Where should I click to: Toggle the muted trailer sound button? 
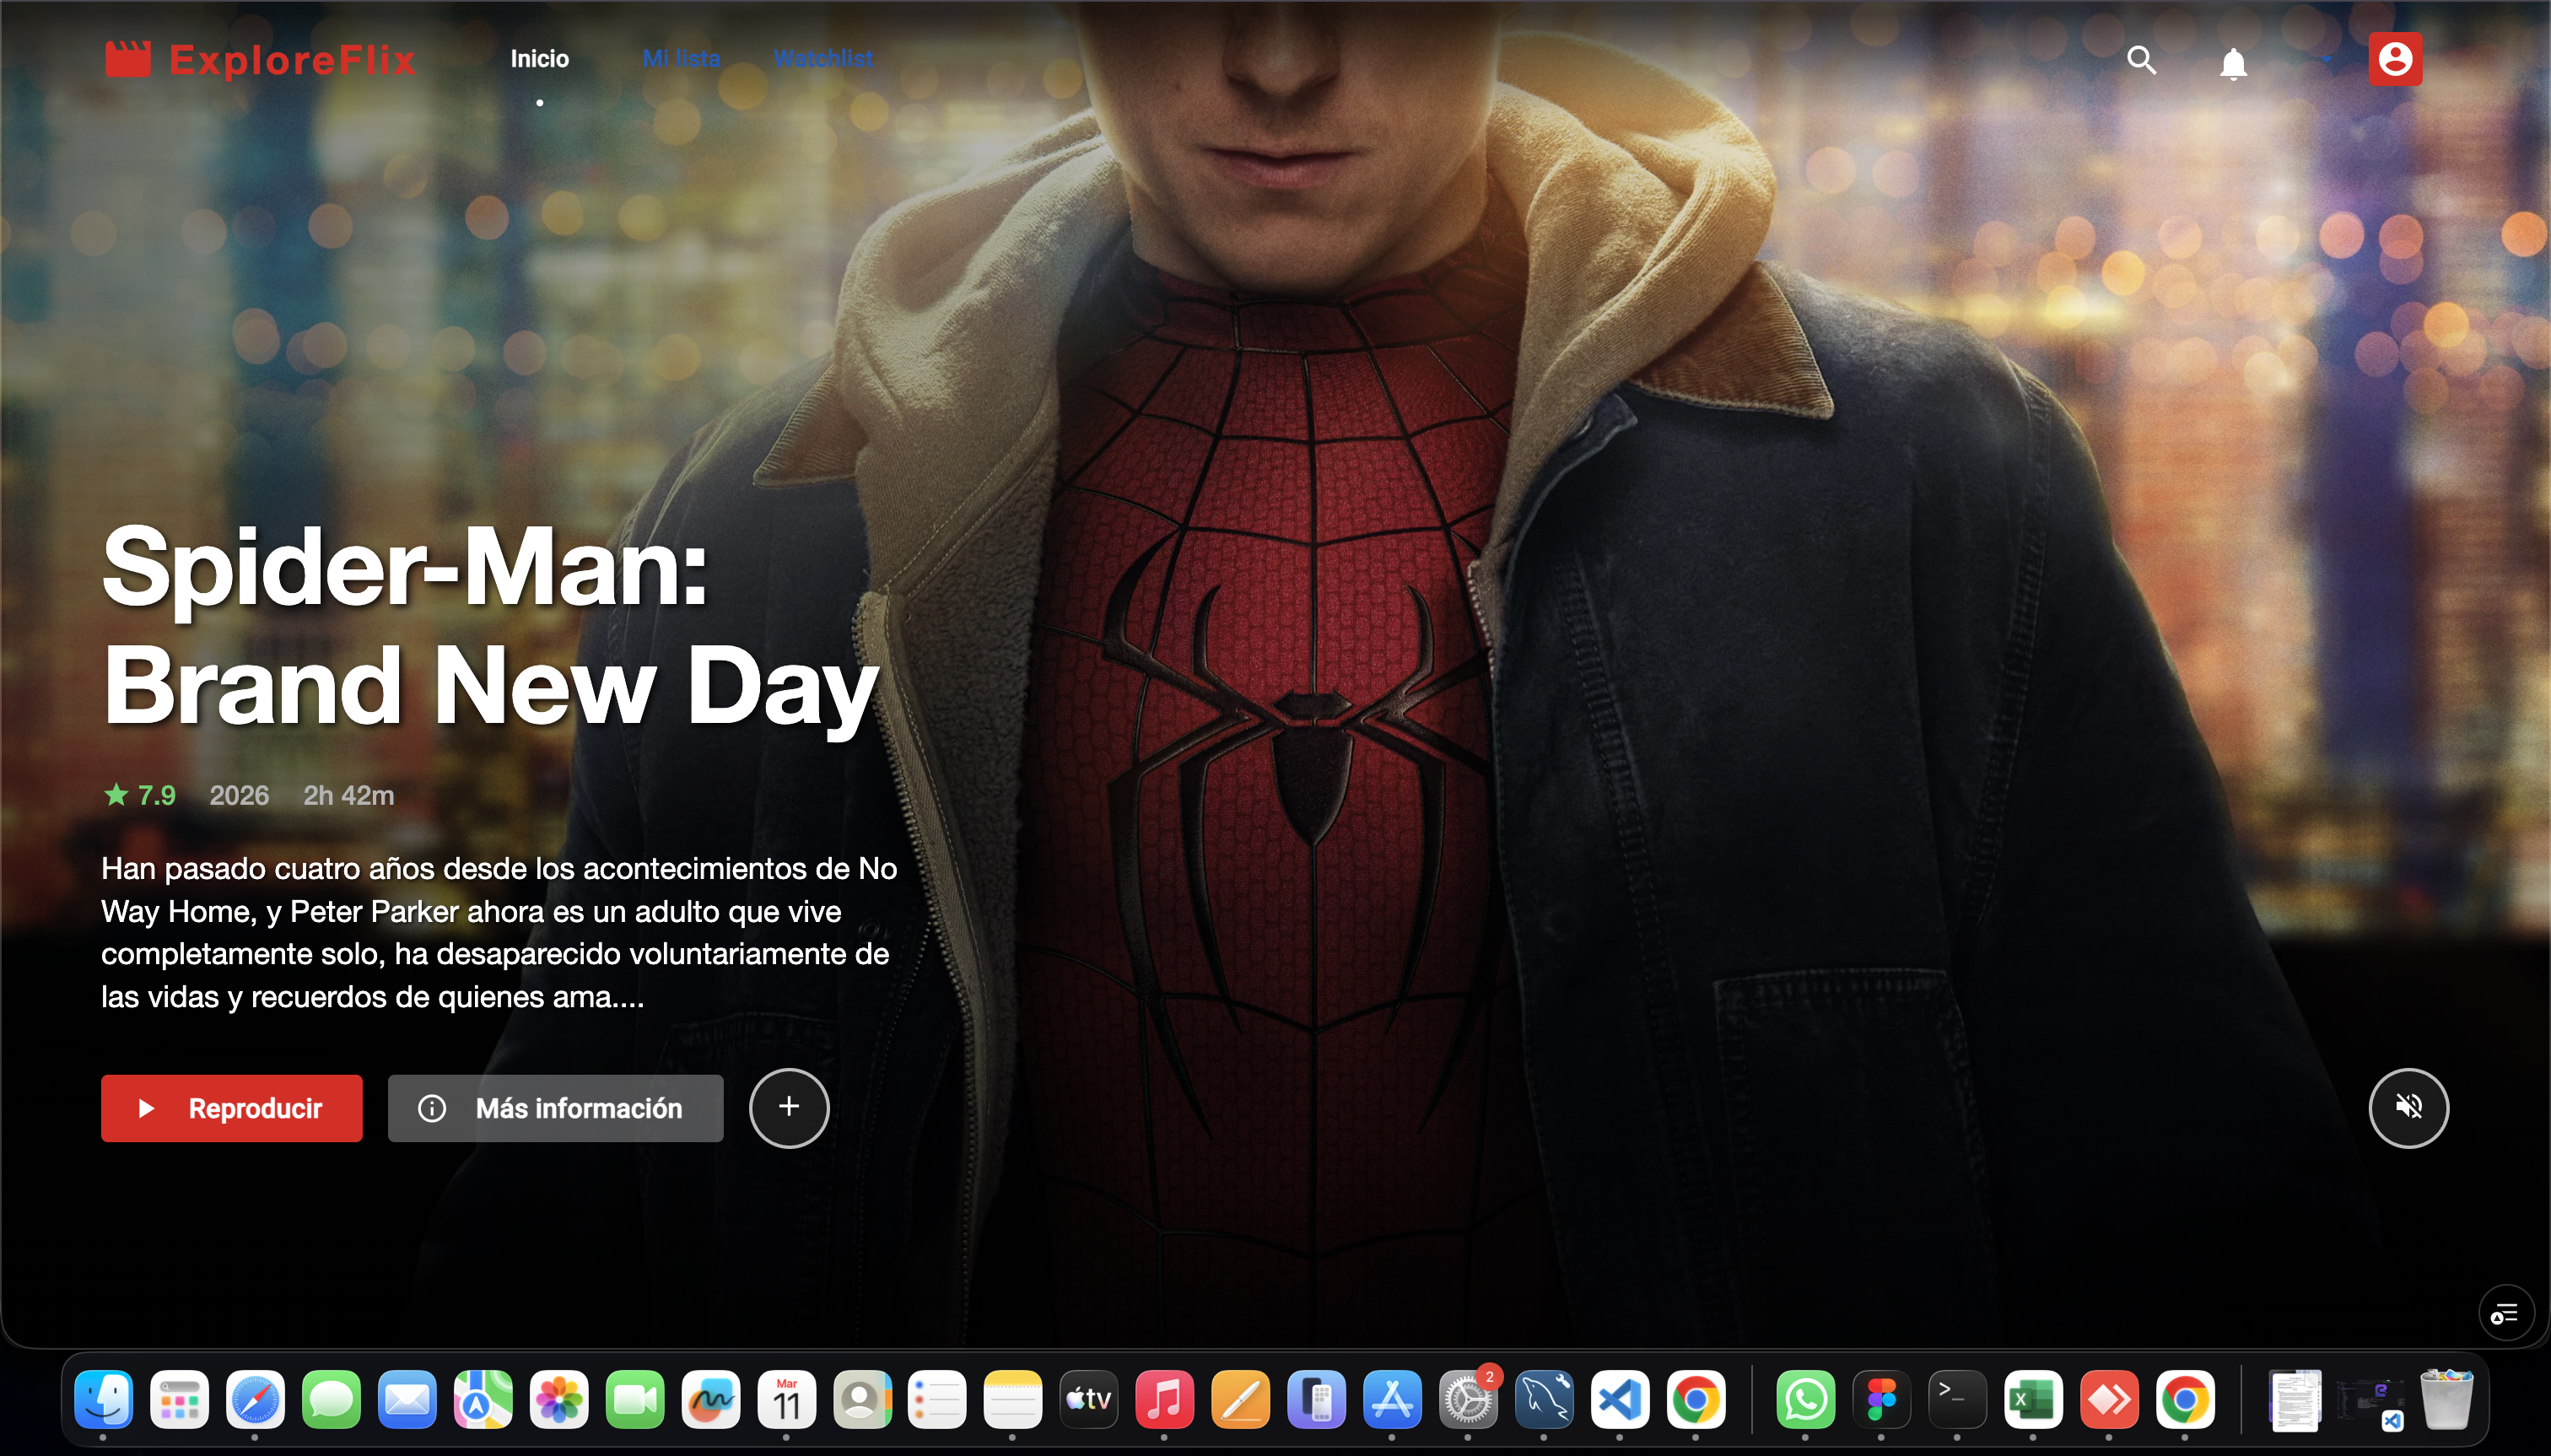[x=2408, y=1107]
